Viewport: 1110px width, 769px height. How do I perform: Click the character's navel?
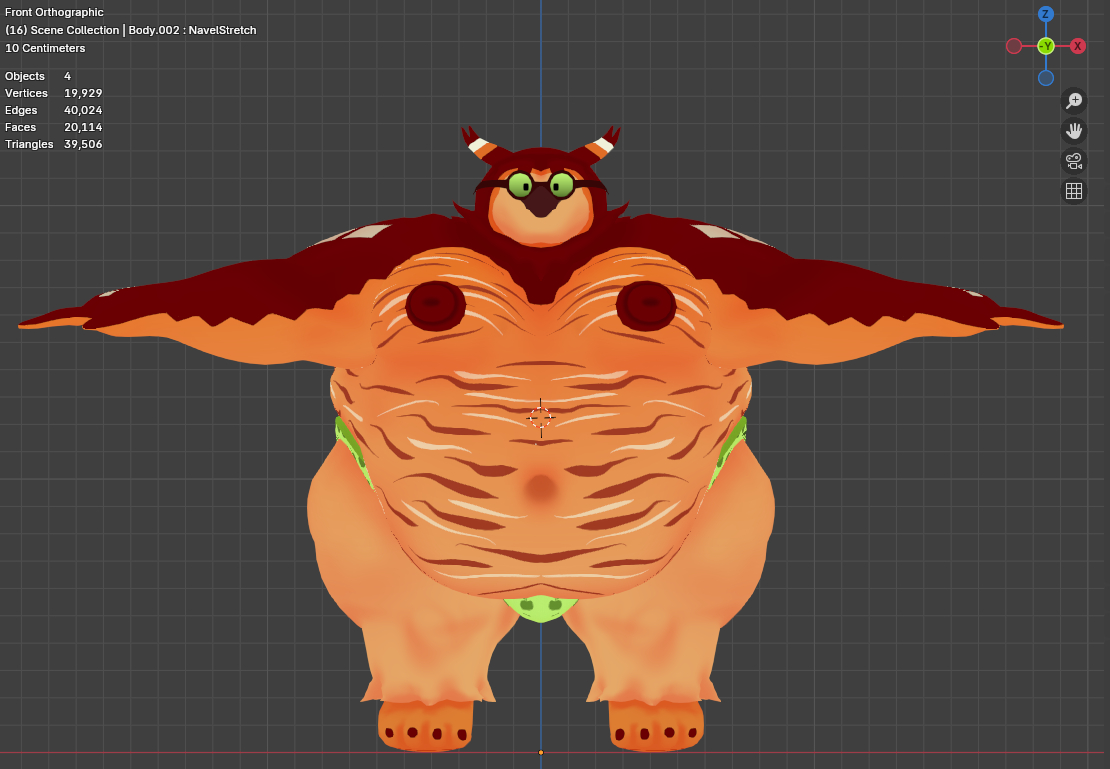point(541,488)
